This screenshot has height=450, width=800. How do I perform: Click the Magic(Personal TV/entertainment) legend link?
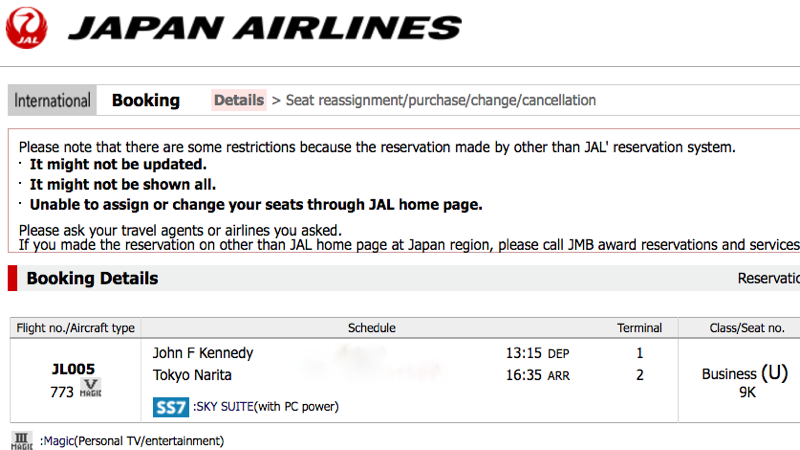134,441
